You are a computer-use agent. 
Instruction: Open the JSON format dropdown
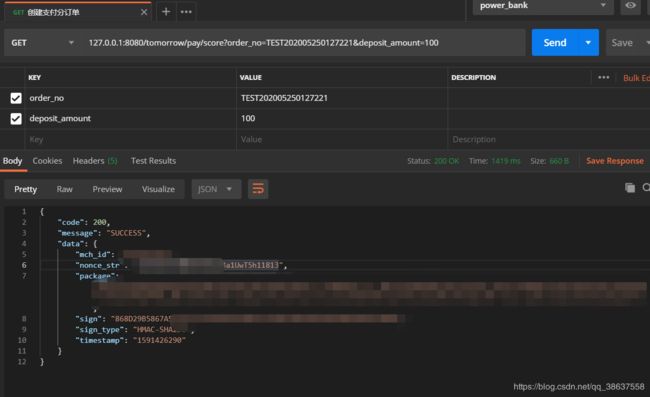216,189
